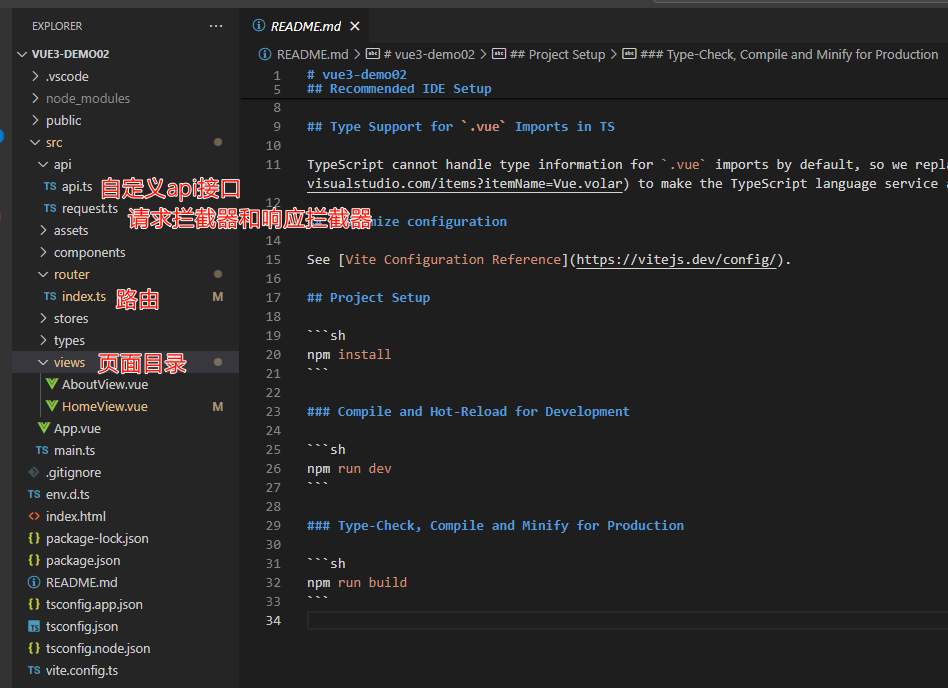Expand the types folder
The image size is (948, 688).
pos(44,340)
